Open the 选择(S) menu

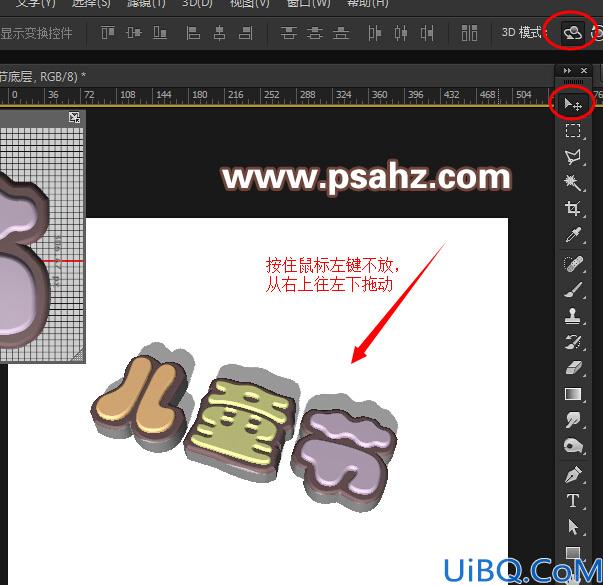point(91,3)
